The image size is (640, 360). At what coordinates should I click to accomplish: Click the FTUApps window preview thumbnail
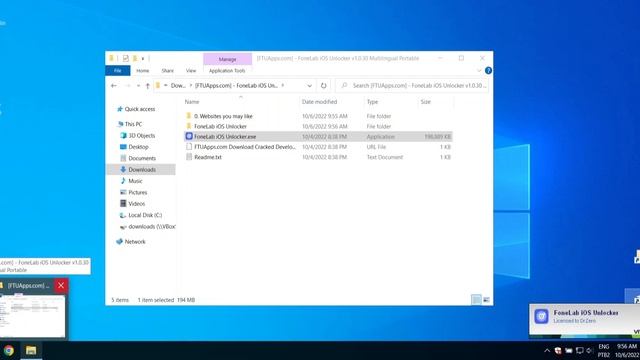tap(33, 316)
